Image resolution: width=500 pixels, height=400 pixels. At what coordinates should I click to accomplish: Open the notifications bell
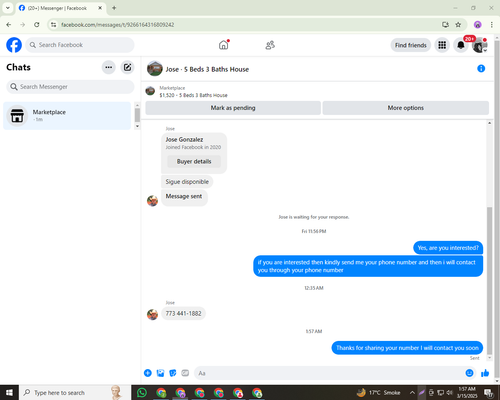tap(461, 45)
